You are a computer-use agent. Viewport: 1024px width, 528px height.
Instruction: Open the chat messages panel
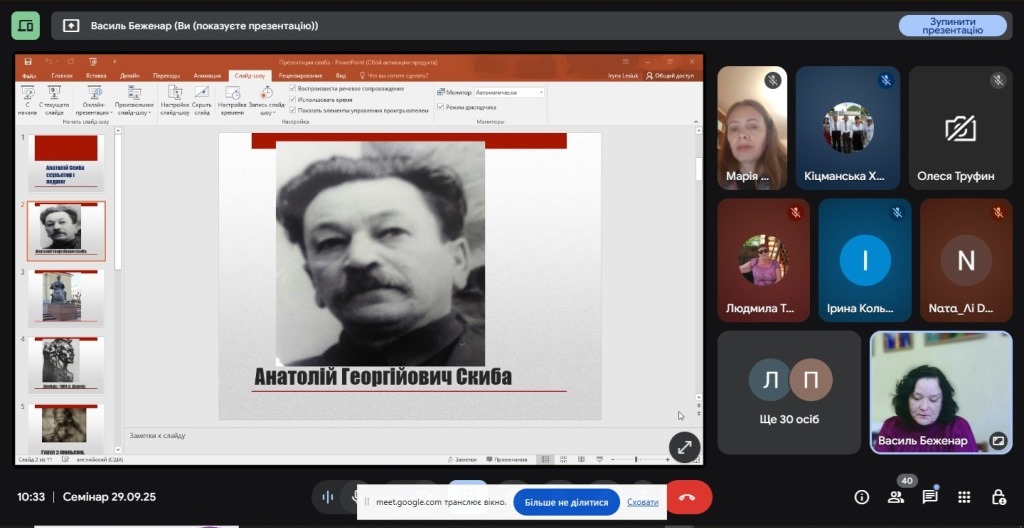click(929, 497)
